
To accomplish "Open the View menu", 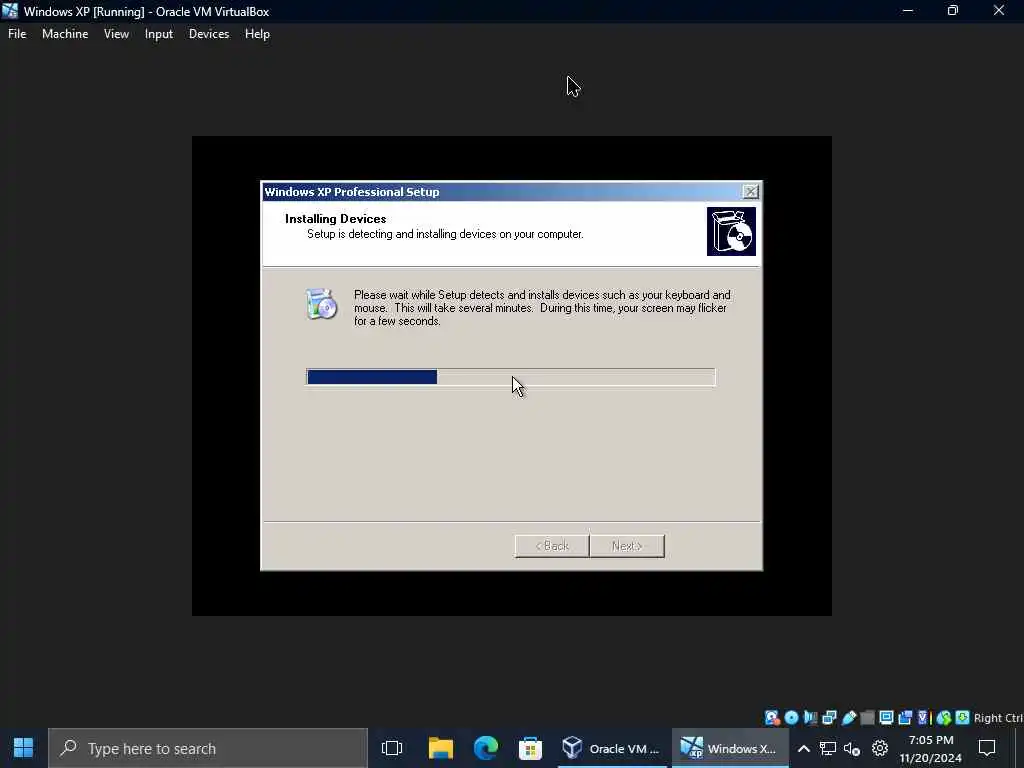I will tap(116, 34).
